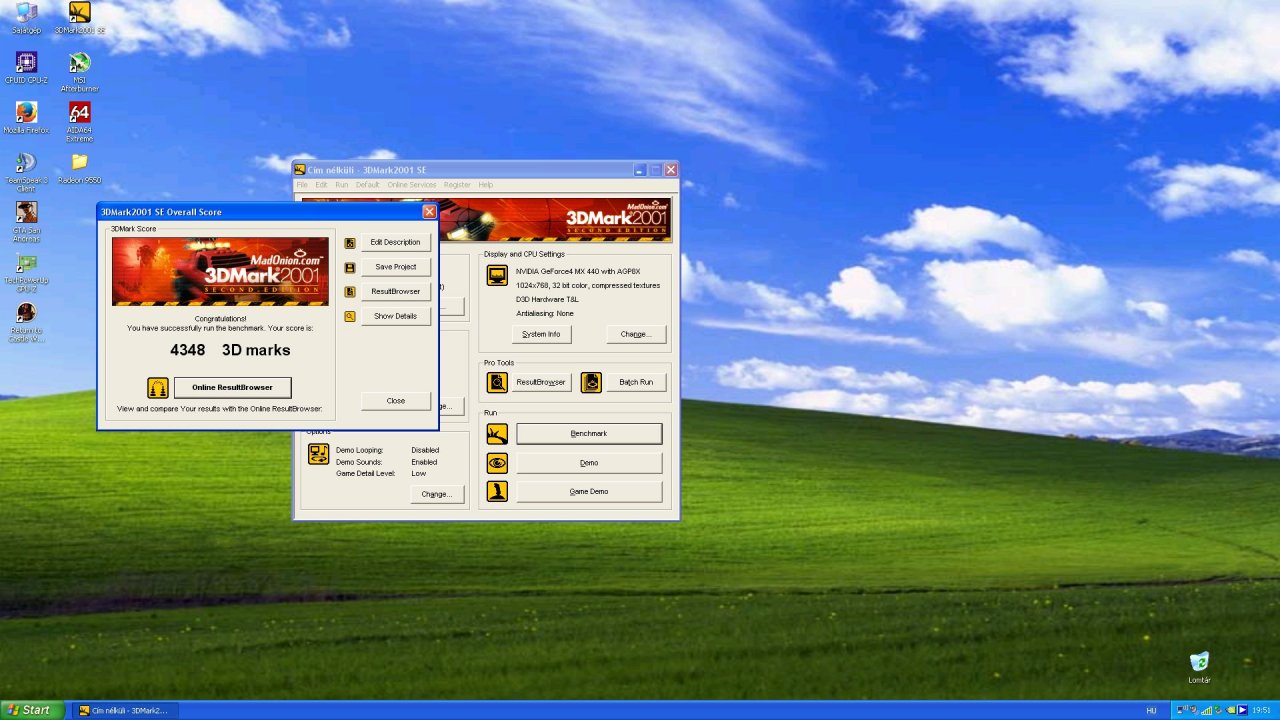Click the taskbar clock
Image resolution: width=1280 pixels, height=720 pixels.
(x=1261, y=710)
